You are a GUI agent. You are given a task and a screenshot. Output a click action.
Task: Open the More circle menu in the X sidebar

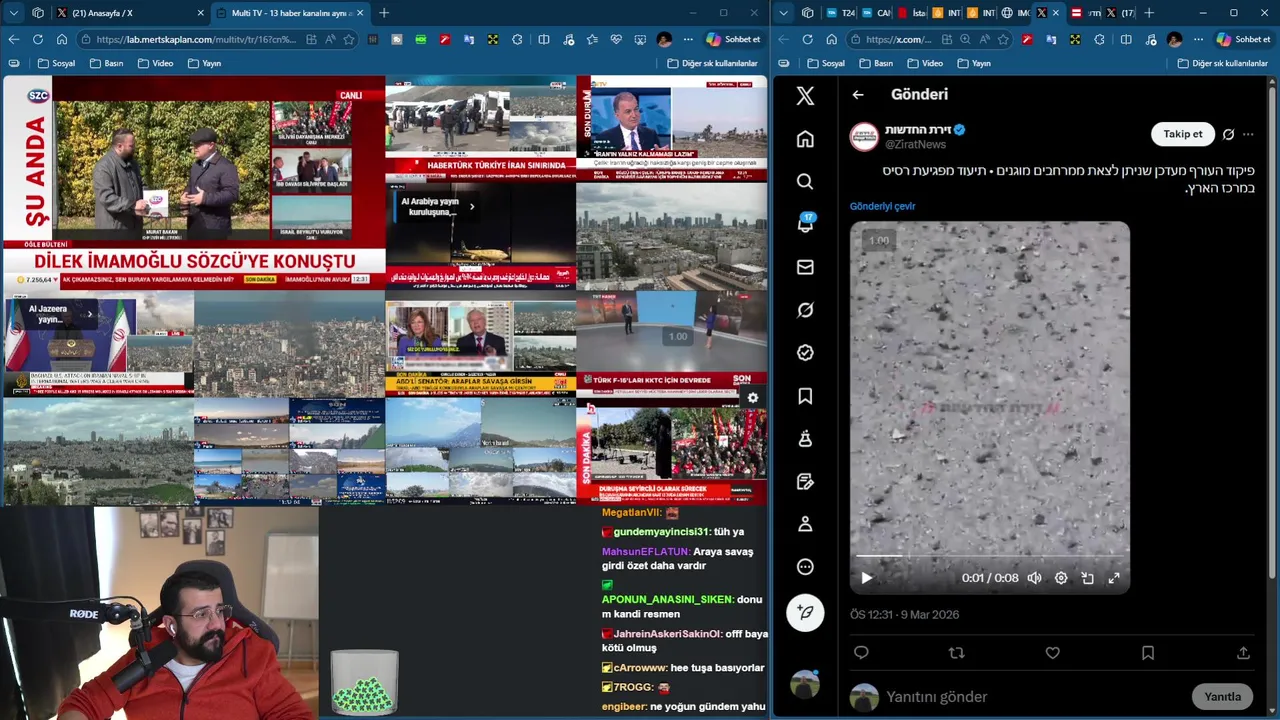[805, 567]
